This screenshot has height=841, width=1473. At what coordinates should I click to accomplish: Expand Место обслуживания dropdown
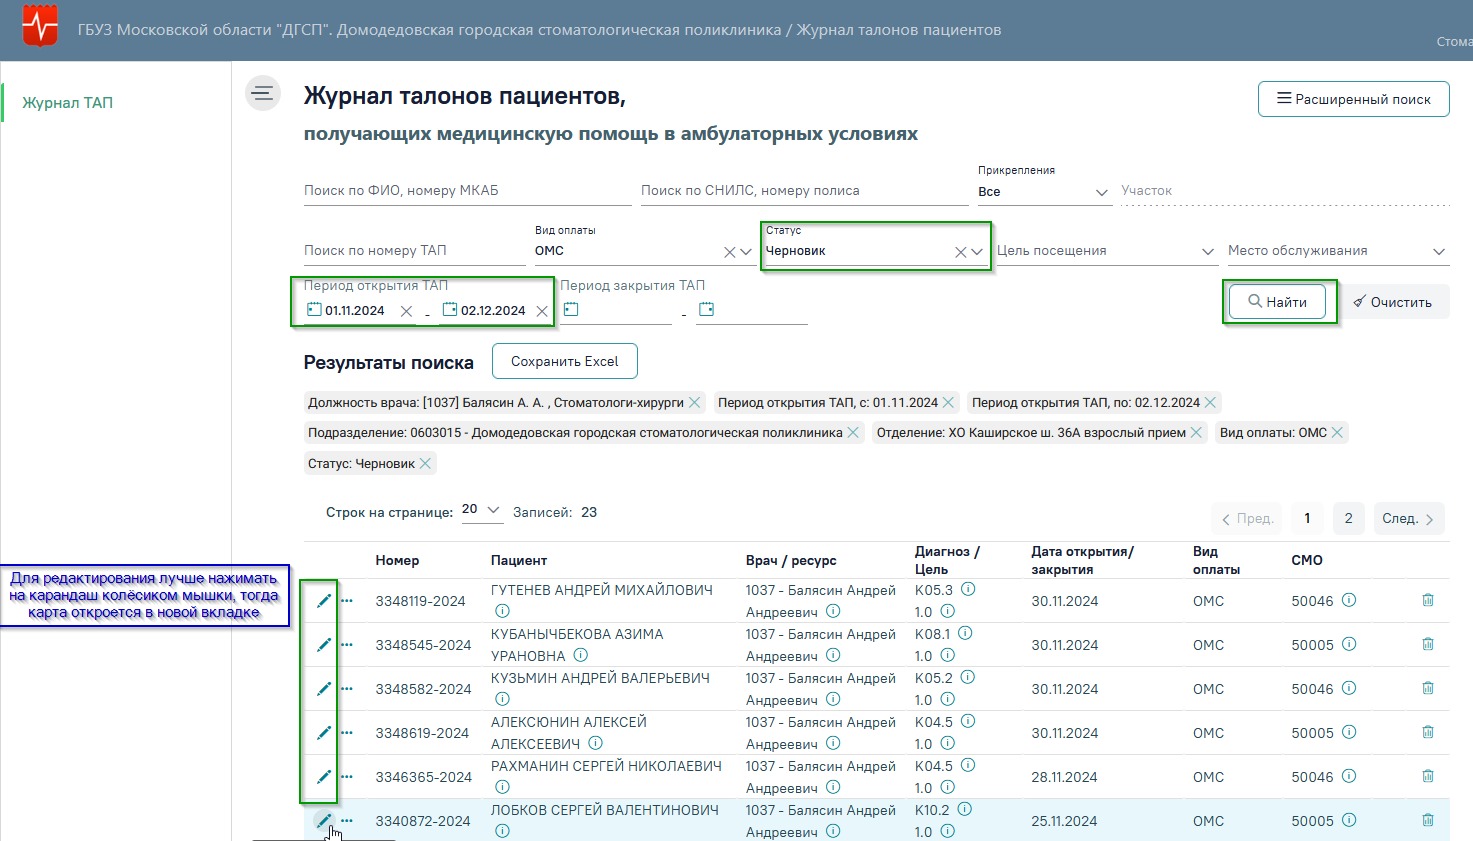pyautogui.click(x=1439, y=251)
